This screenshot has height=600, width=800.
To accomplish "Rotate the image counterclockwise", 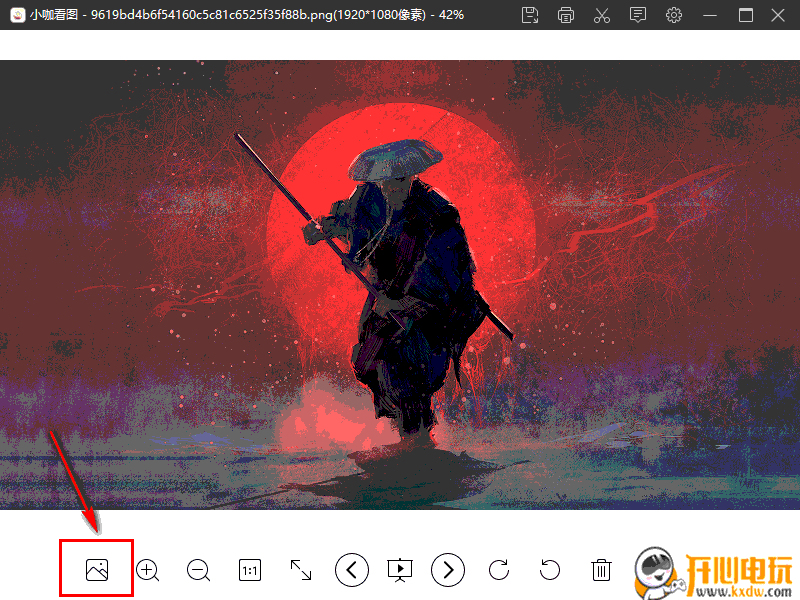I will click(550, 570).
